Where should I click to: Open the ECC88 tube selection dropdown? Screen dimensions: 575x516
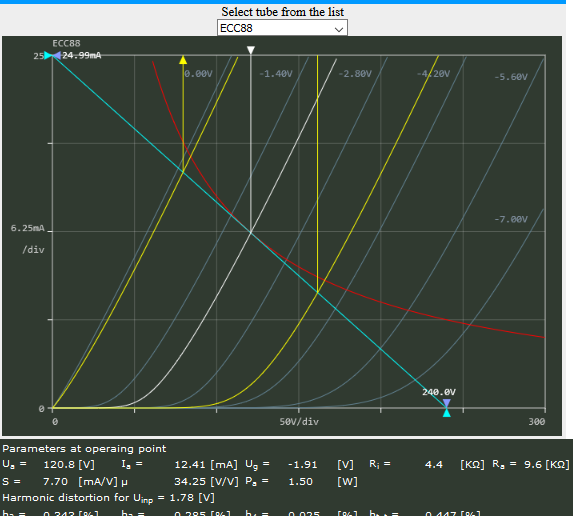pyautogui.click(x=282, y=28)
